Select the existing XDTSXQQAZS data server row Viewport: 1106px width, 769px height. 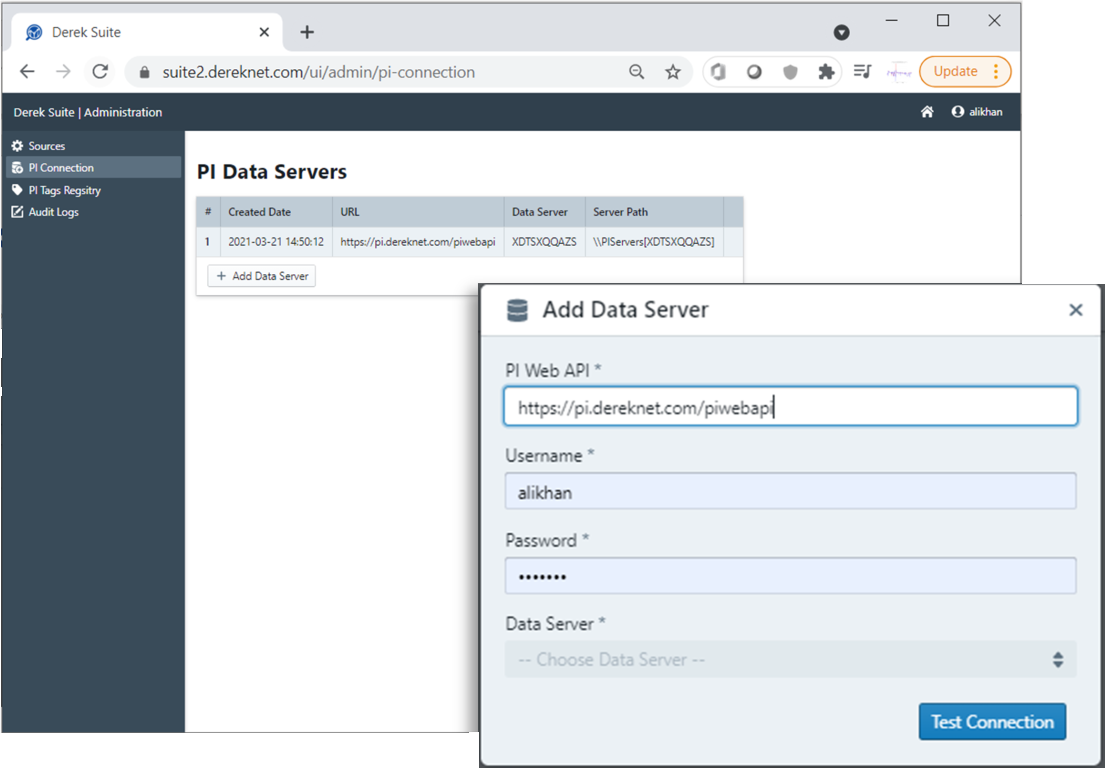point(468,242)
